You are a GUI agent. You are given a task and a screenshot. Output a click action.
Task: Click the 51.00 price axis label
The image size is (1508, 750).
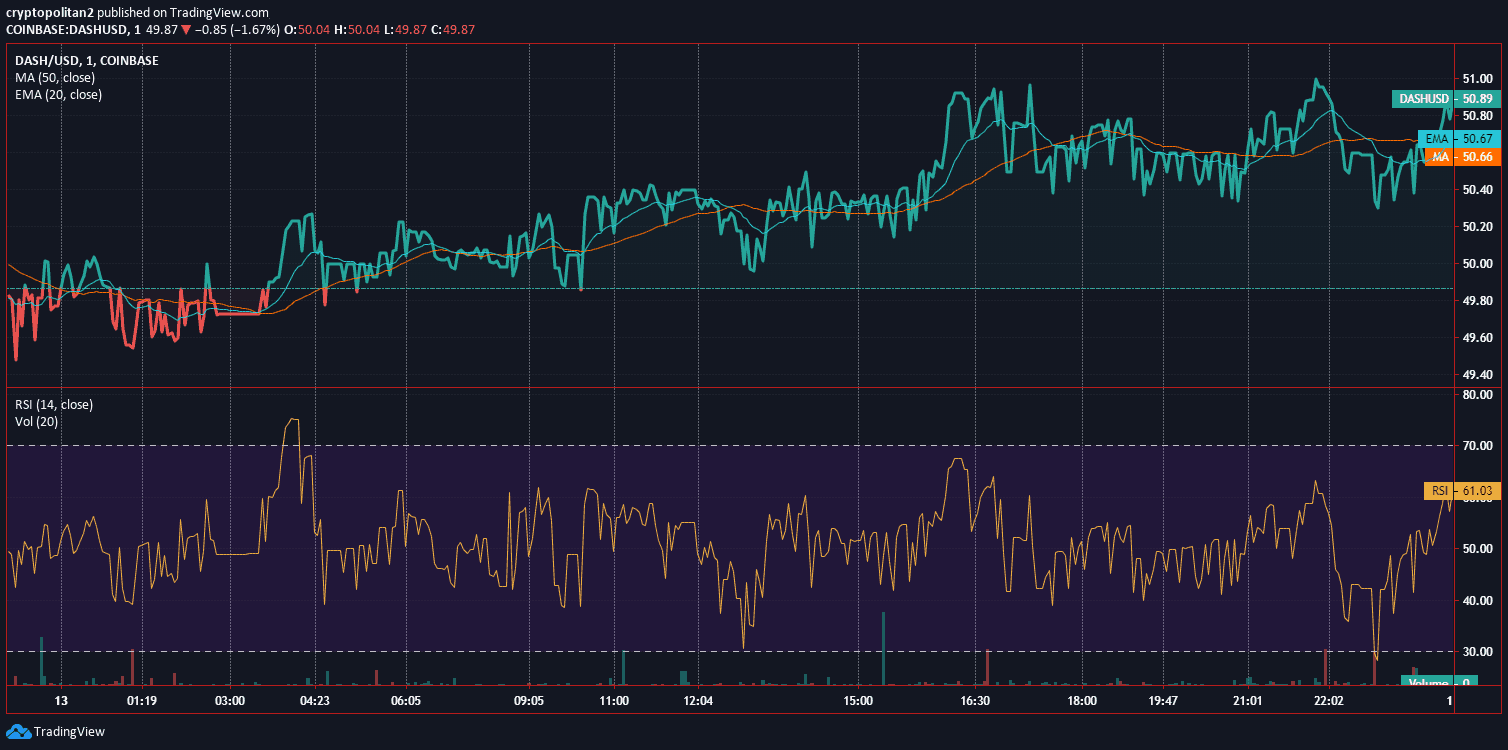click(1478, 79)
